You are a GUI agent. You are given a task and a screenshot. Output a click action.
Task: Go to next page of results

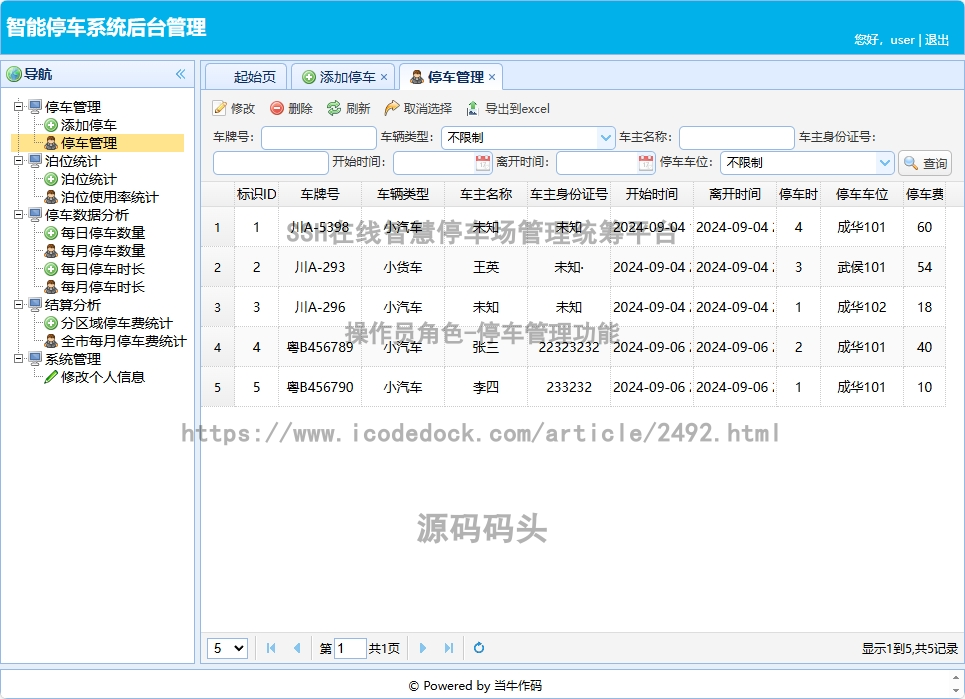point(423,648)
